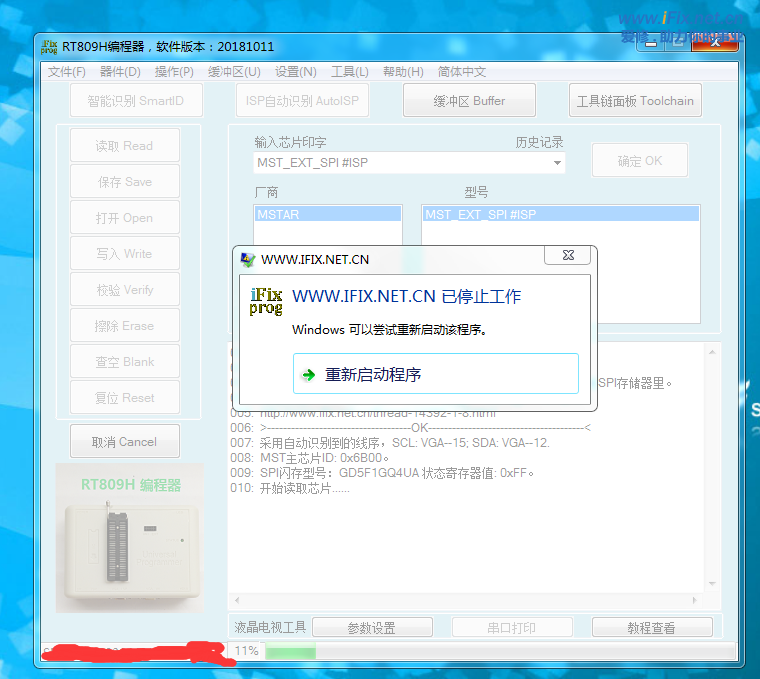Click the iFix prog logo in dialog
The width and height of the screenshot is (760, 679).
tap(266, 301)
